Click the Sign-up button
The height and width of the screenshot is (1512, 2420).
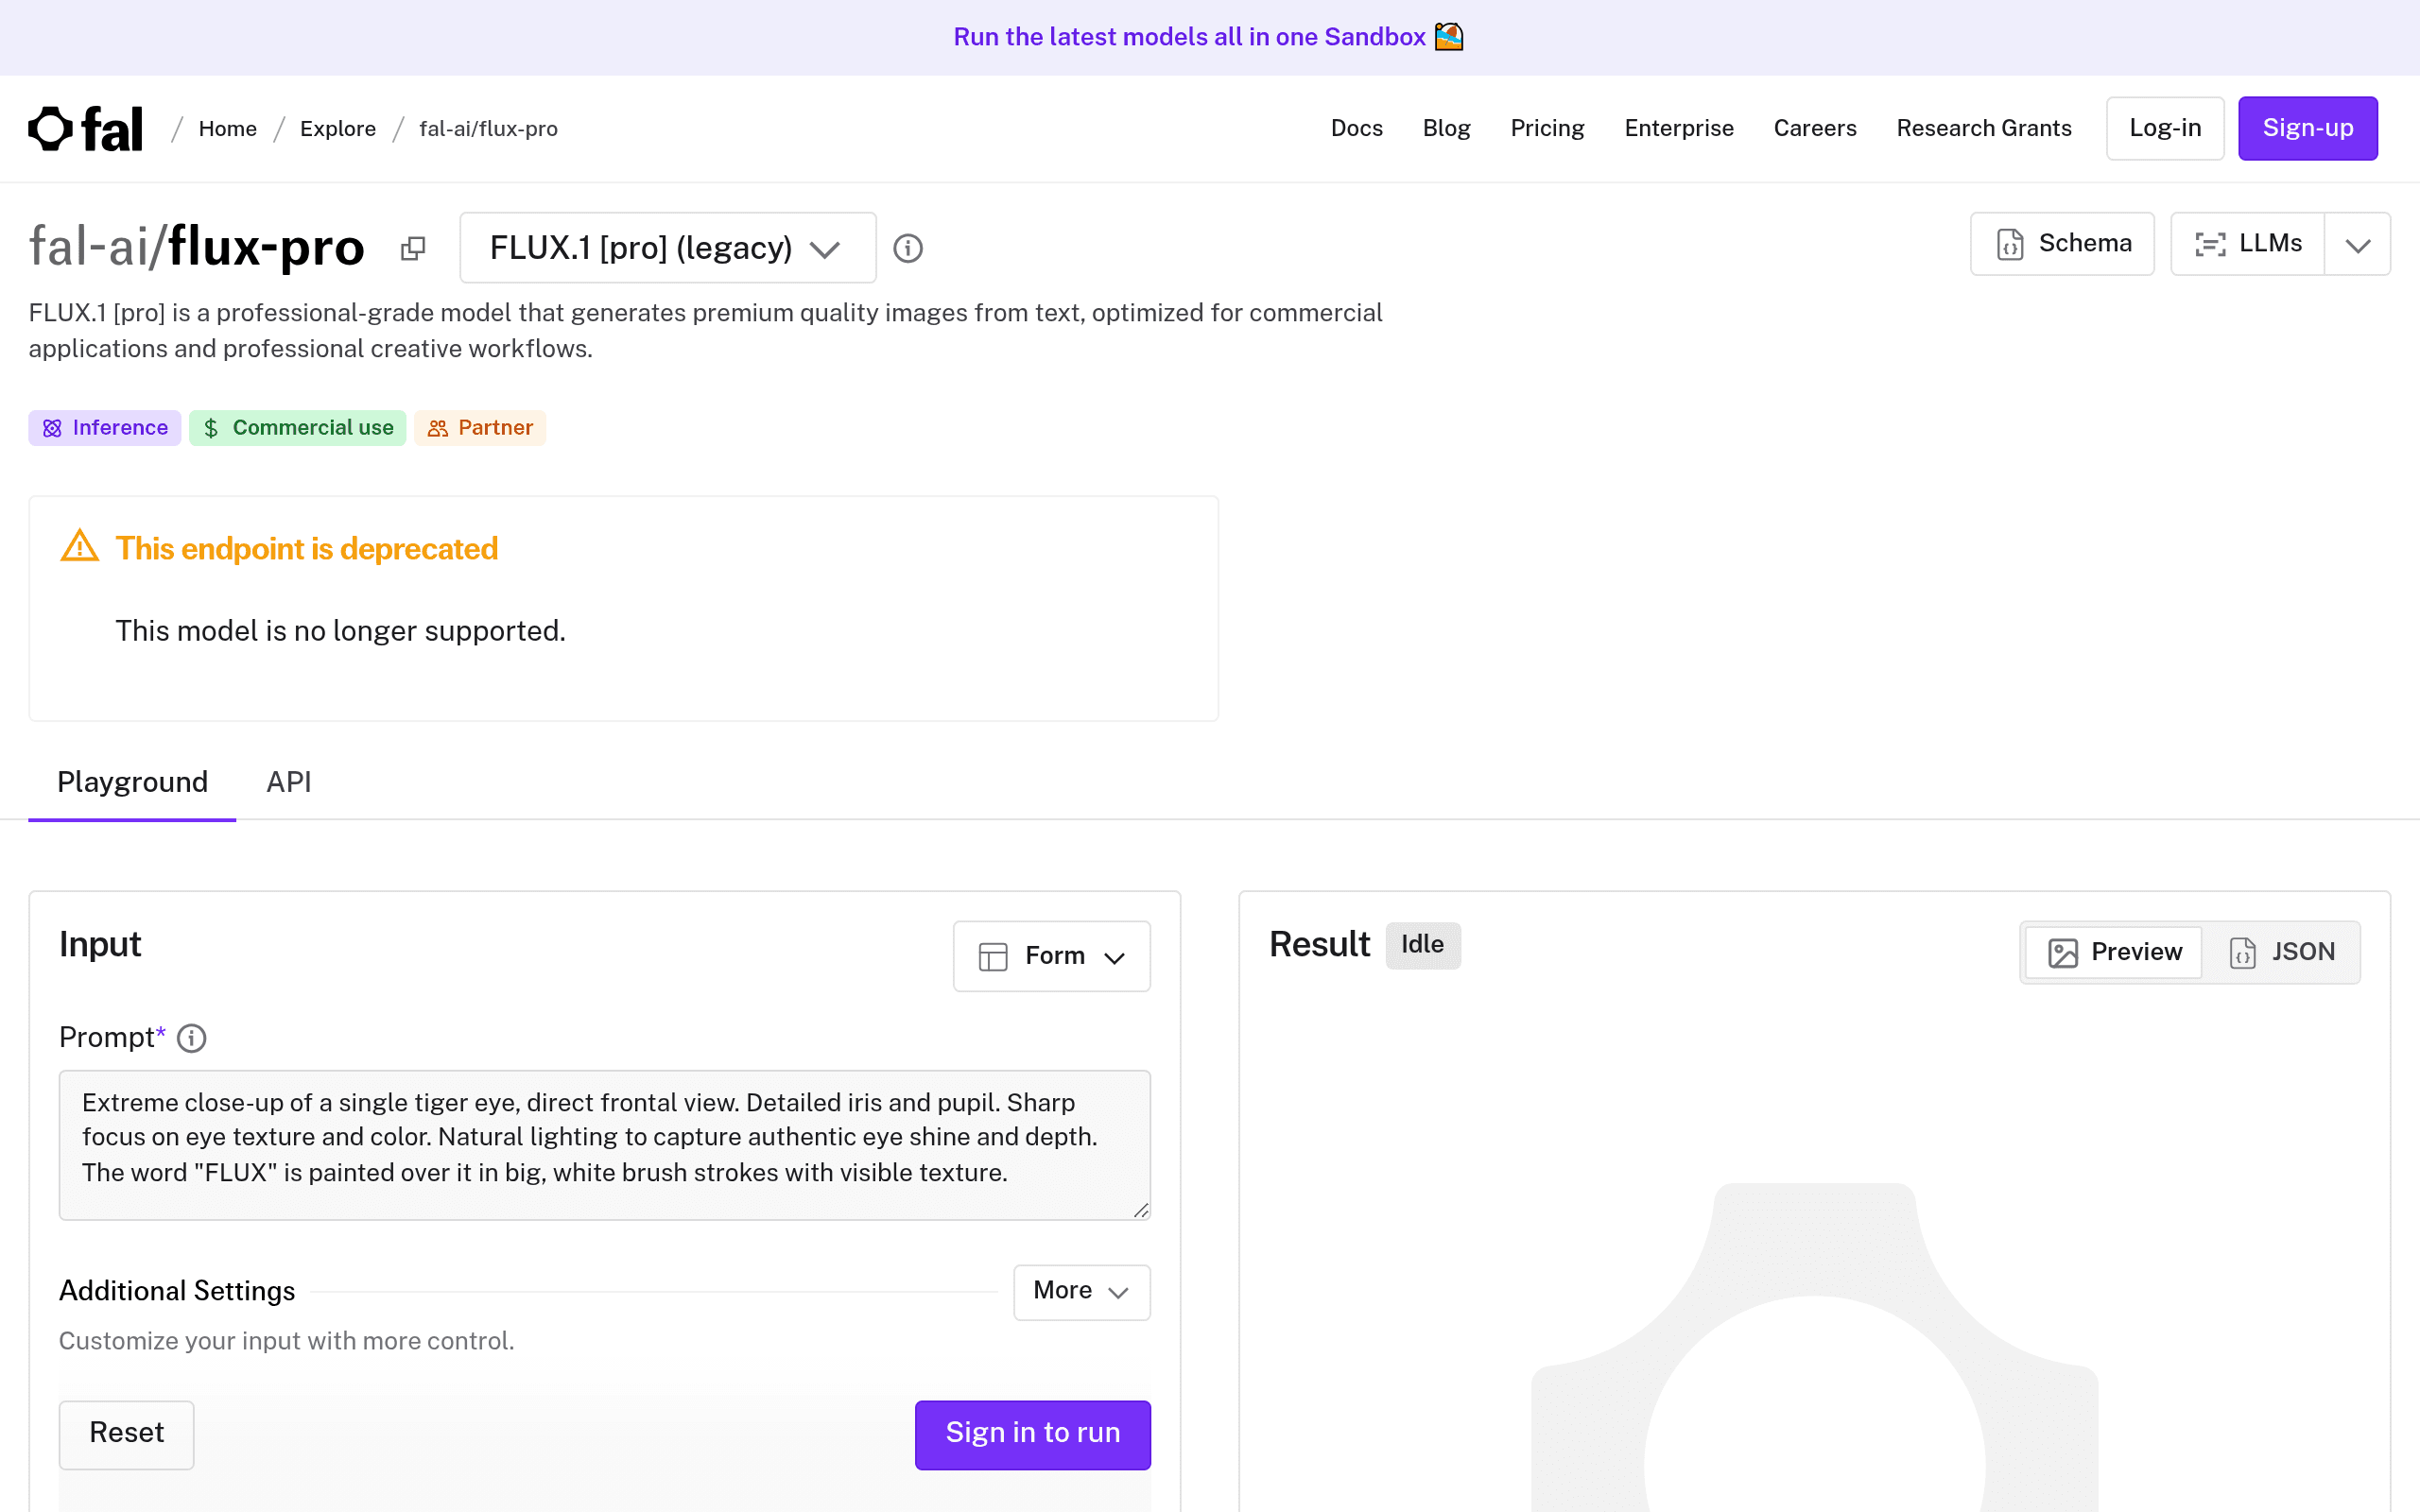[2308, 129]
